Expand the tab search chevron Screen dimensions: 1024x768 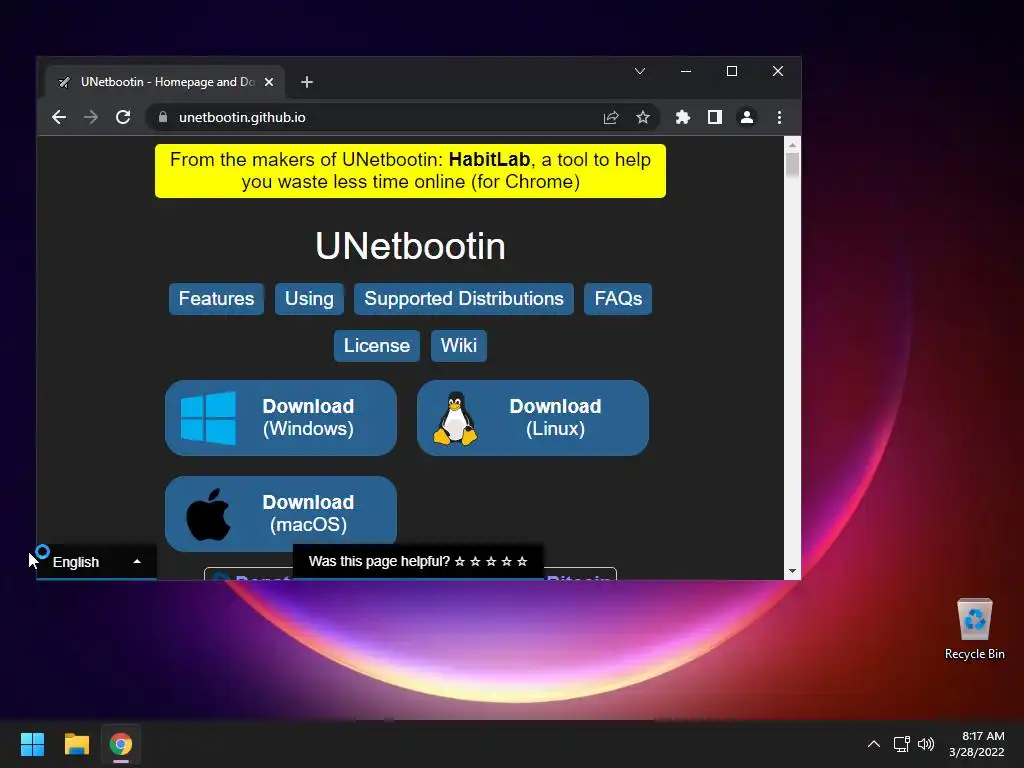point(640,71)
